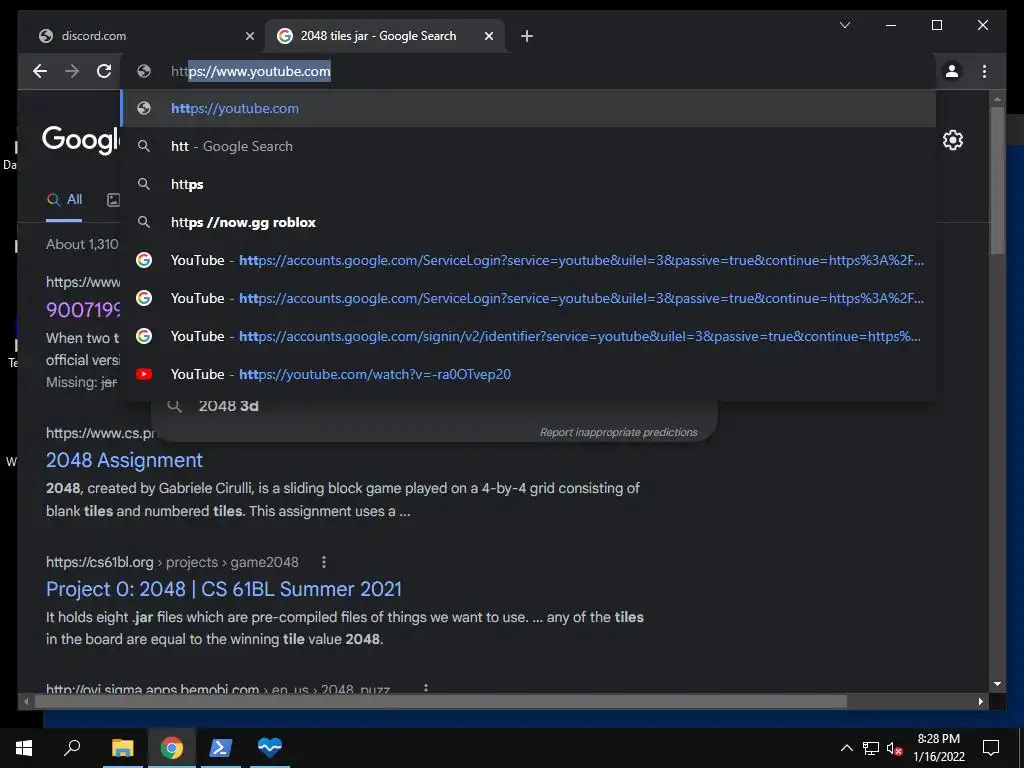Viewport: 1024px width, 768px height.
Task: Click the red YouTube icon in suggestions
Action: click(144, 374)
